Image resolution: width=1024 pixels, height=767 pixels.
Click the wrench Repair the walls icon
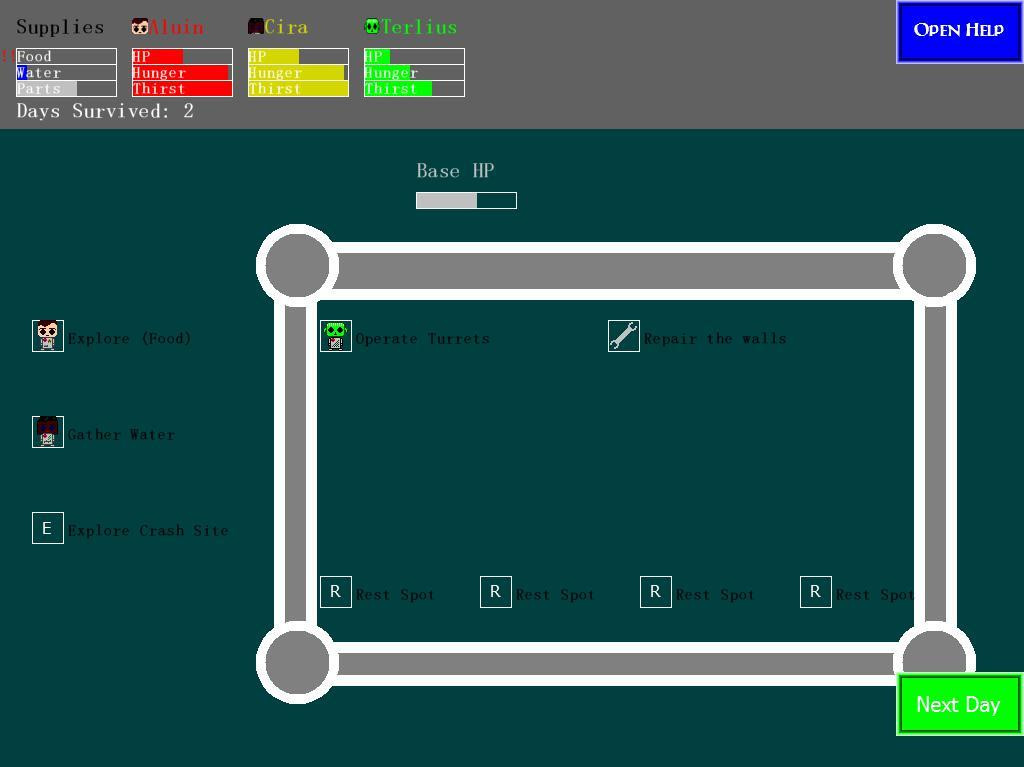coord(624,336)
